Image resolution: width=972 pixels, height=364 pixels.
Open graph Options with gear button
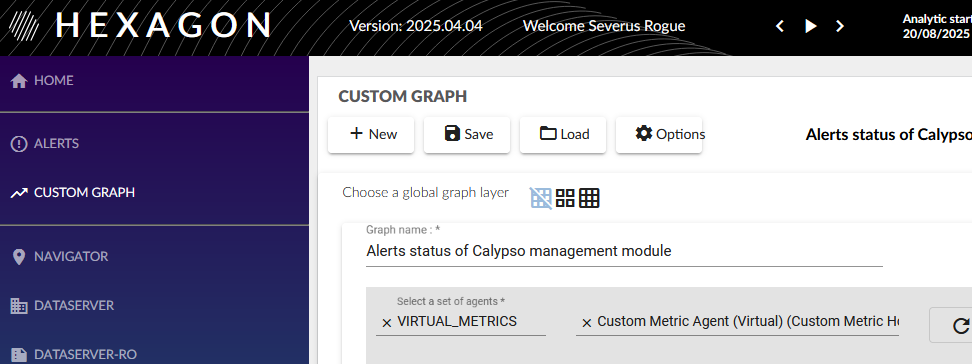(x=659, y=135)
